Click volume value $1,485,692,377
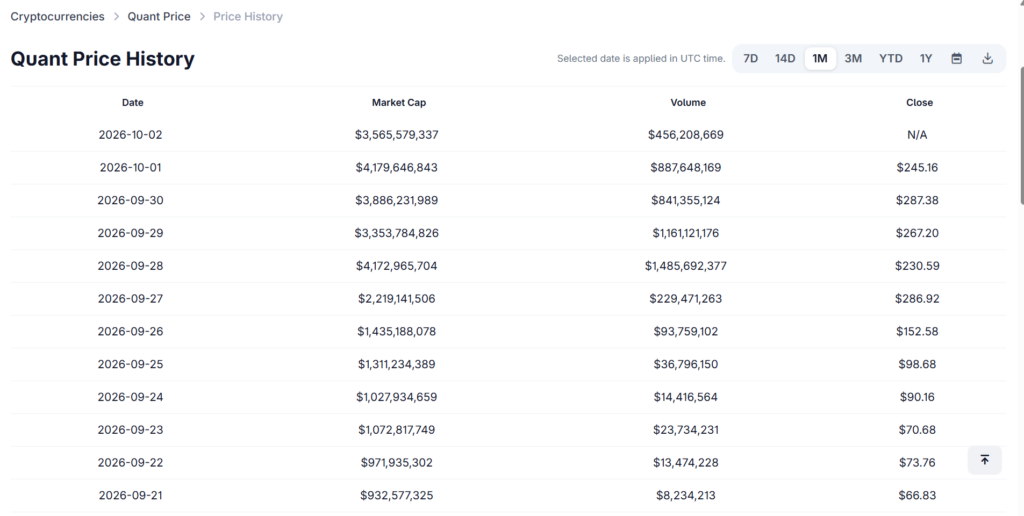The width and height of the screenshot is (1024, 516). (686, 266)
